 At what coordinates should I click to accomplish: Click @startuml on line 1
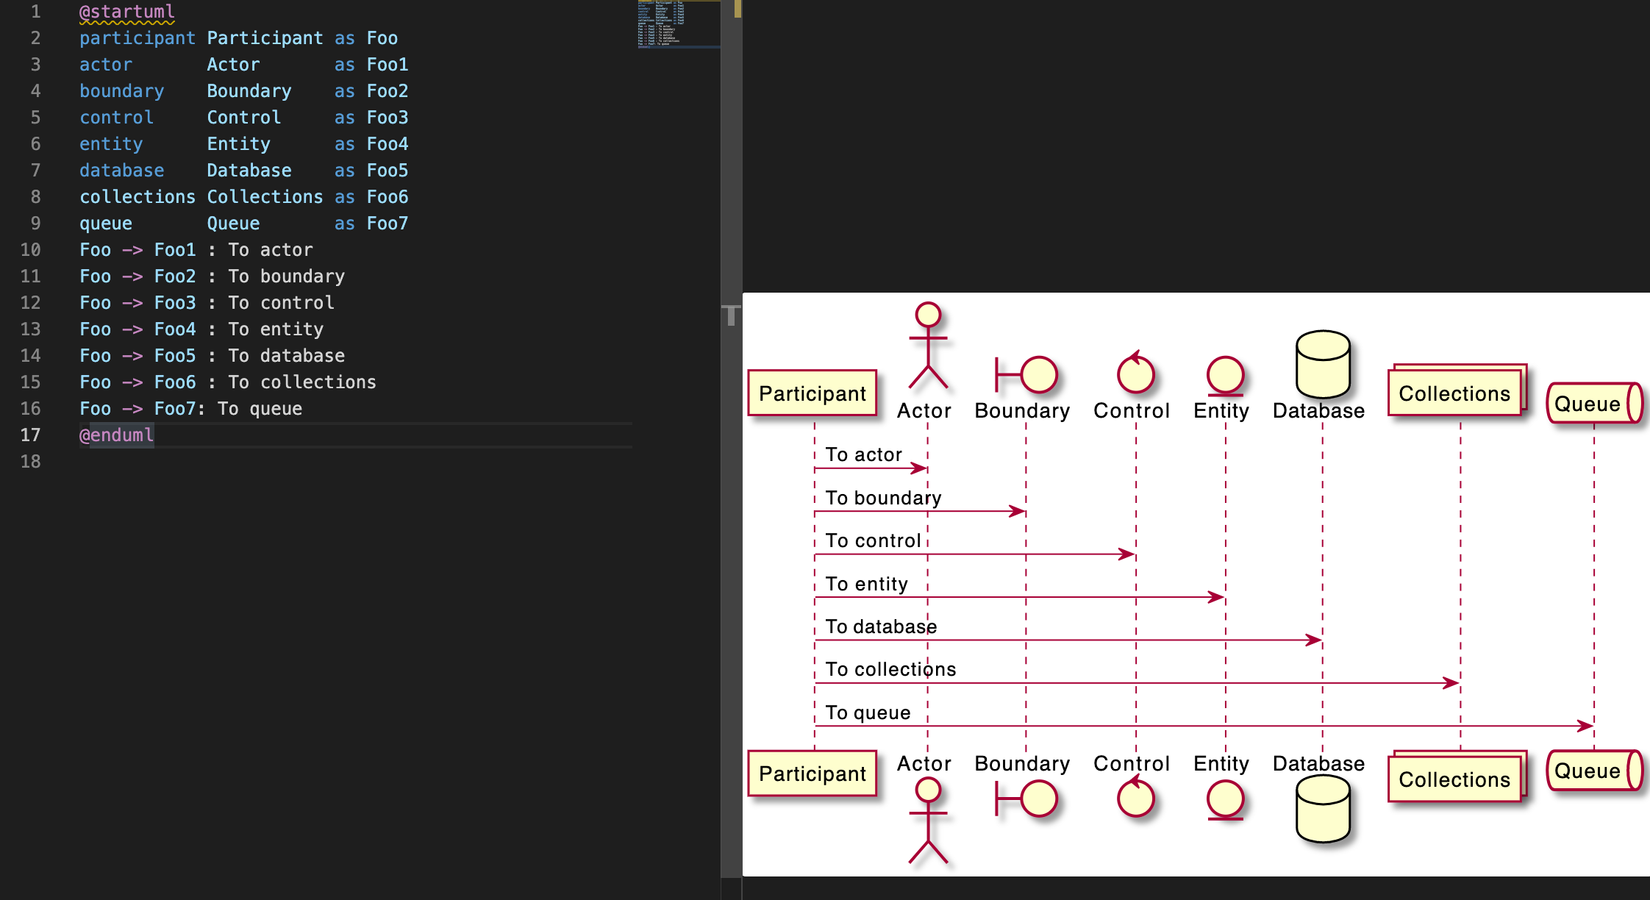tap(127, 12)
